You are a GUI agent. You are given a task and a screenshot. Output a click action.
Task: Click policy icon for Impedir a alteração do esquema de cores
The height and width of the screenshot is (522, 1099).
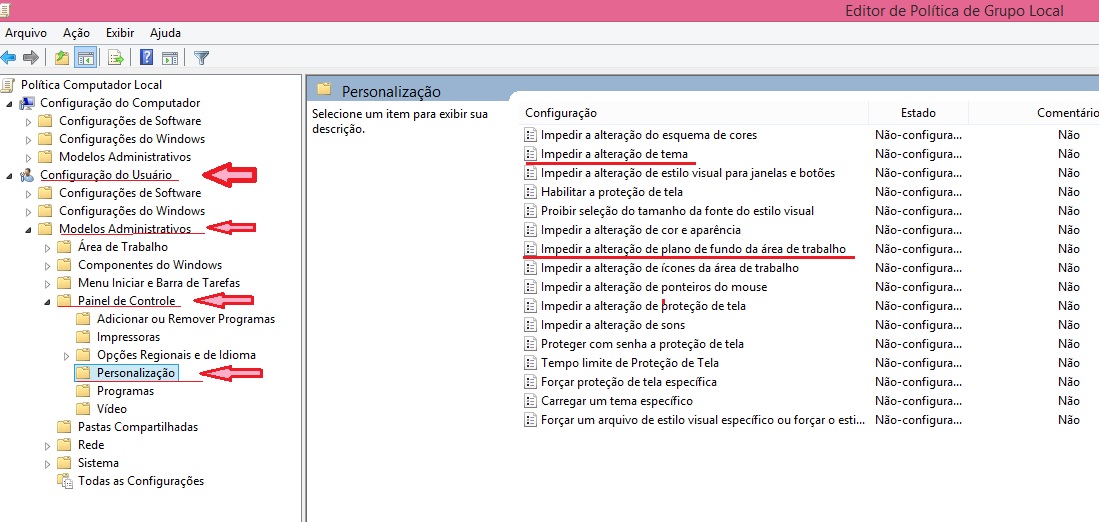(530, 135)
